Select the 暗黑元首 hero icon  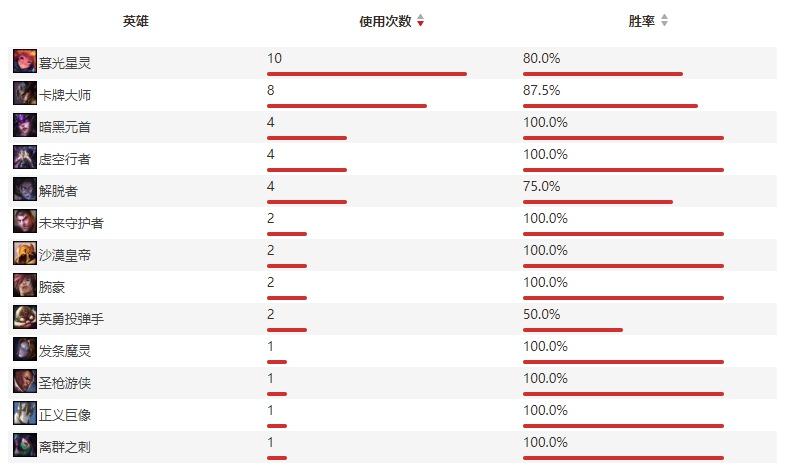(25, 126)
